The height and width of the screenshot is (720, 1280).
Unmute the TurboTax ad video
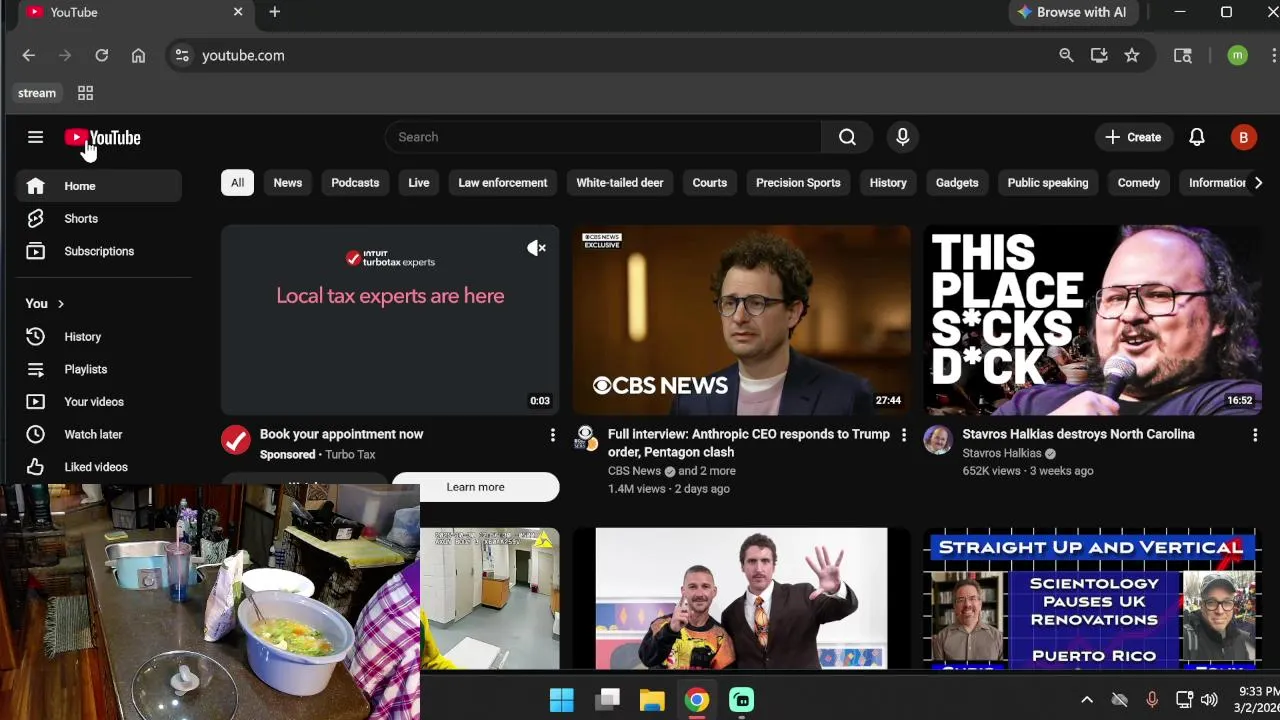[537, 248]
